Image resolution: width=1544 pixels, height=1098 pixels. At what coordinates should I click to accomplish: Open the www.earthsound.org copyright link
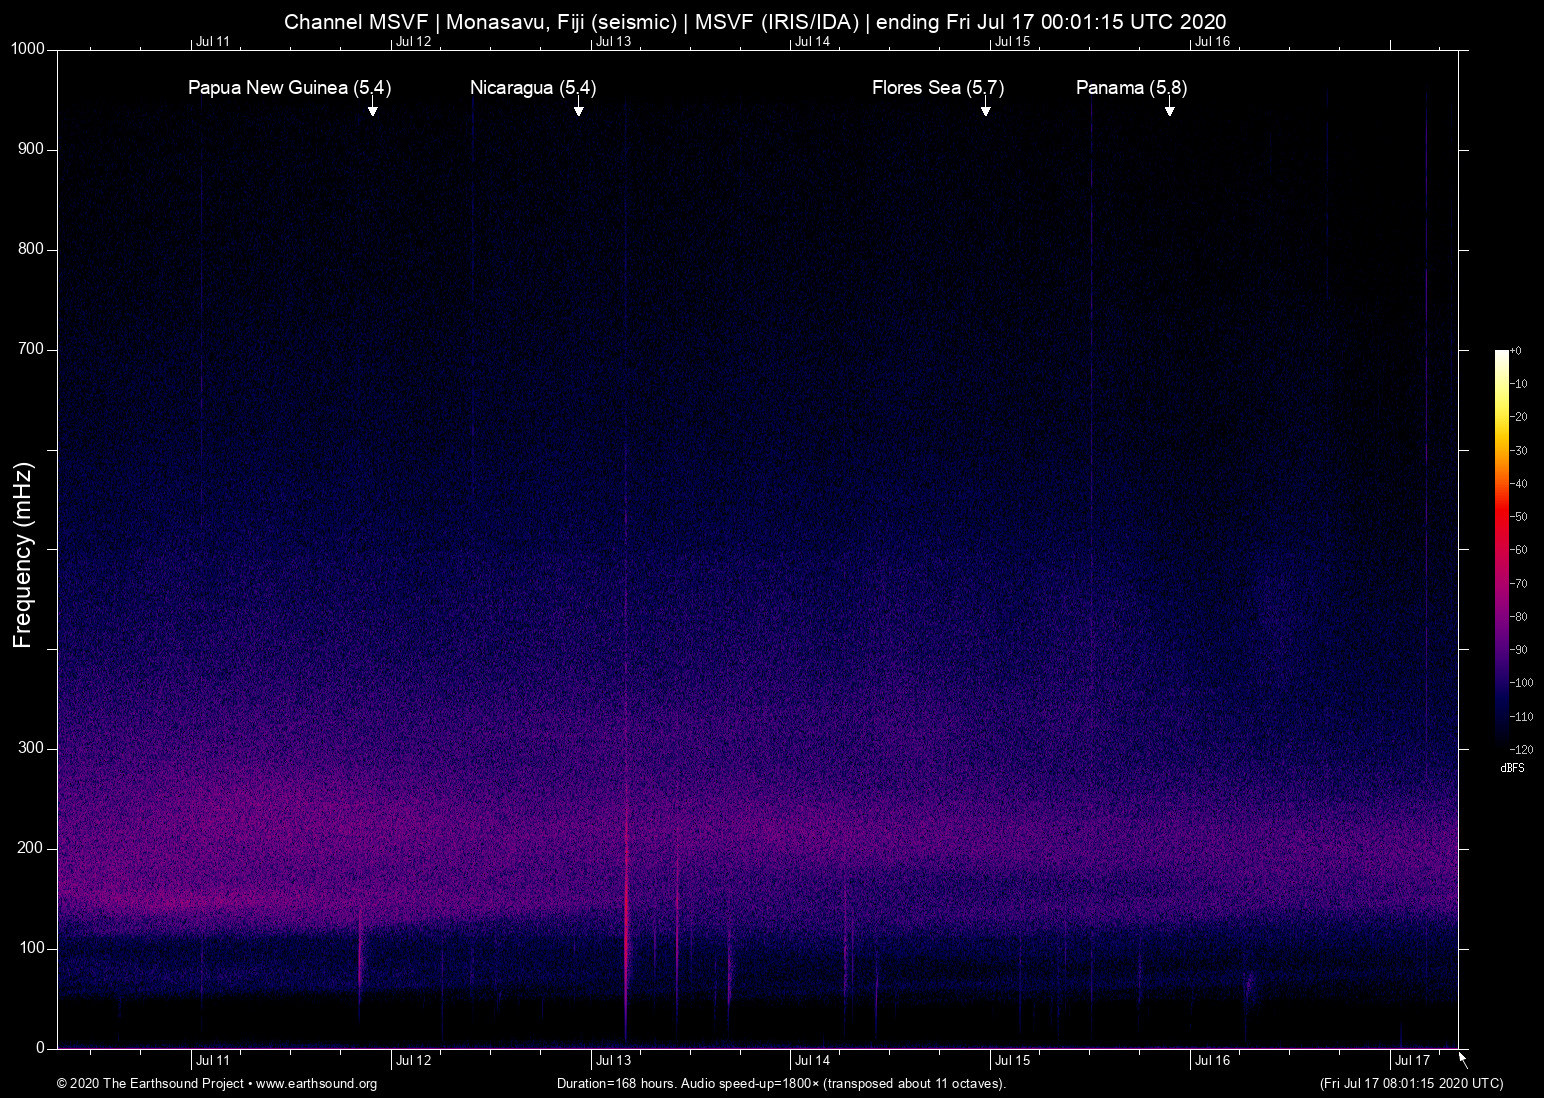pos(316,1084)
